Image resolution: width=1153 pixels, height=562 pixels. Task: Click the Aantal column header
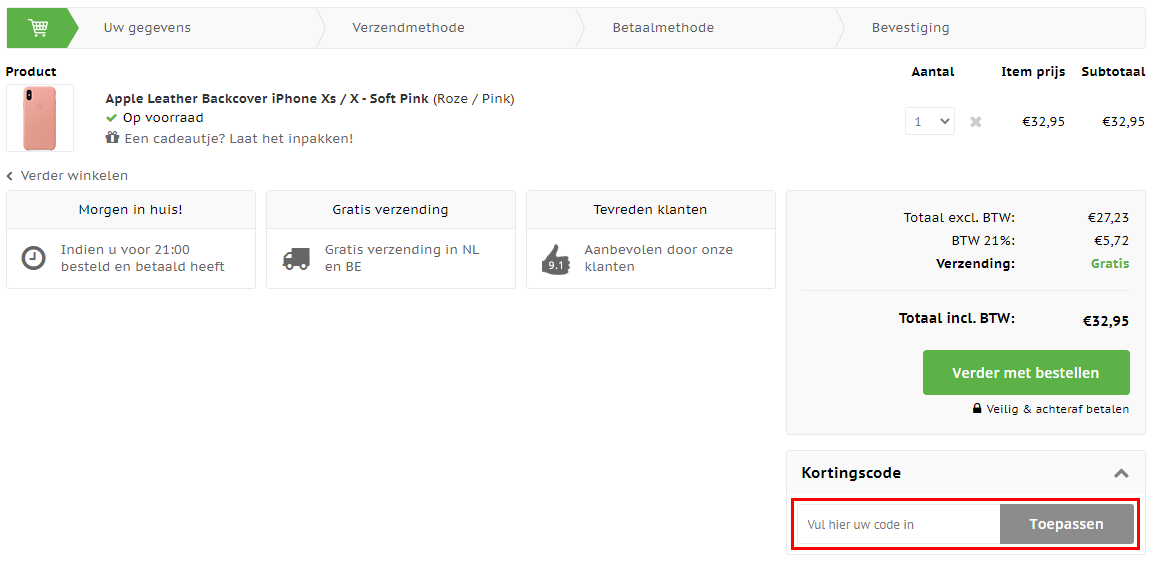[932, 72]
